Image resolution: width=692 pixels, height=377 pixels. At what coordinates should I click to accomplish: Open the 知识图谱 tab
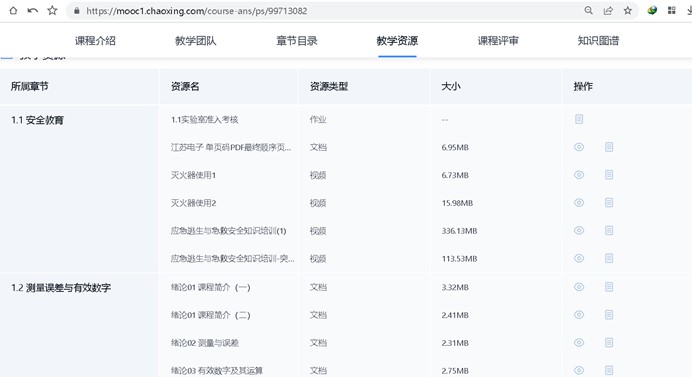598,41
